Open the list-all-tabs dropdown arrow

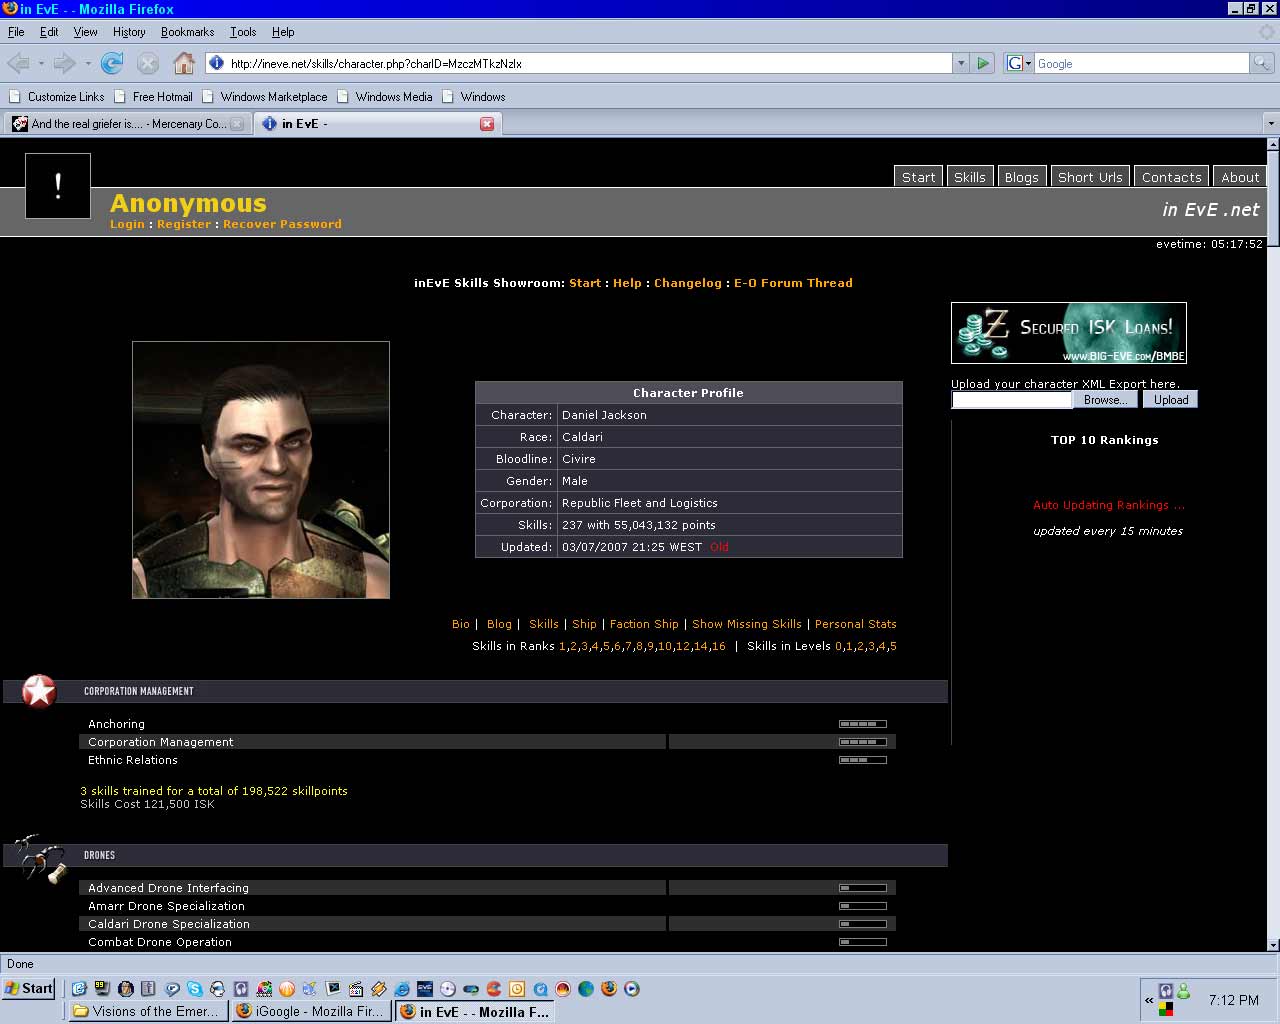tap(1271, 124)
